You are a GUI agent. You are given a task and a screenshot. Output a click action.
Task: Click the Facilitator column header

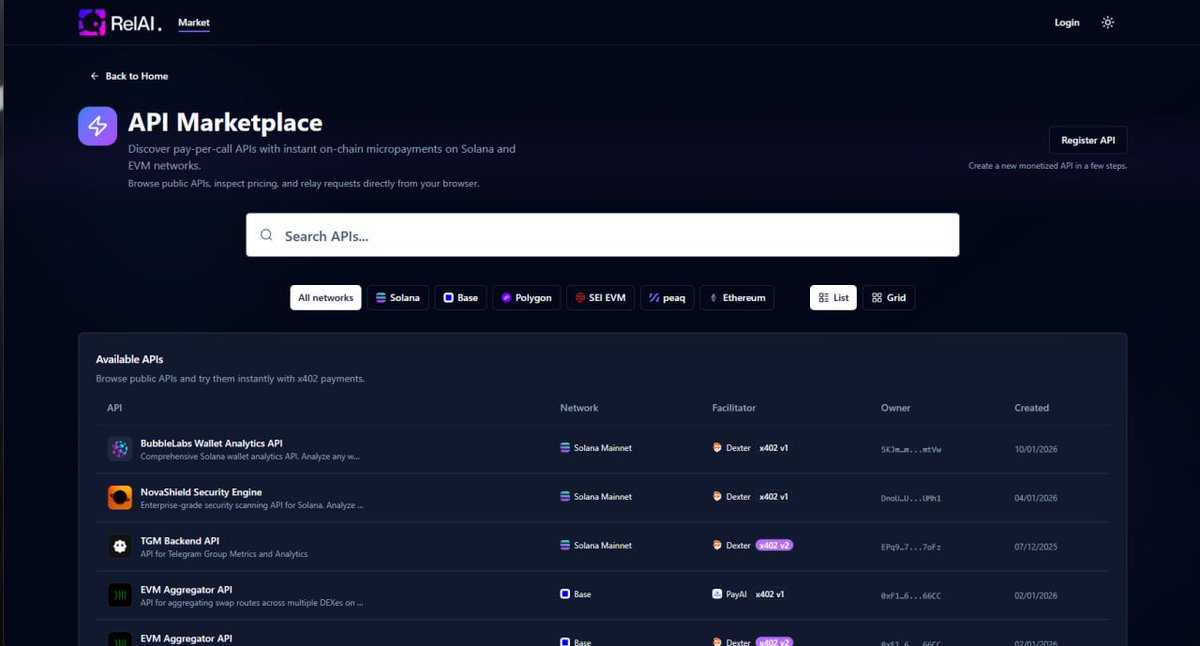[x=734, y=408]
